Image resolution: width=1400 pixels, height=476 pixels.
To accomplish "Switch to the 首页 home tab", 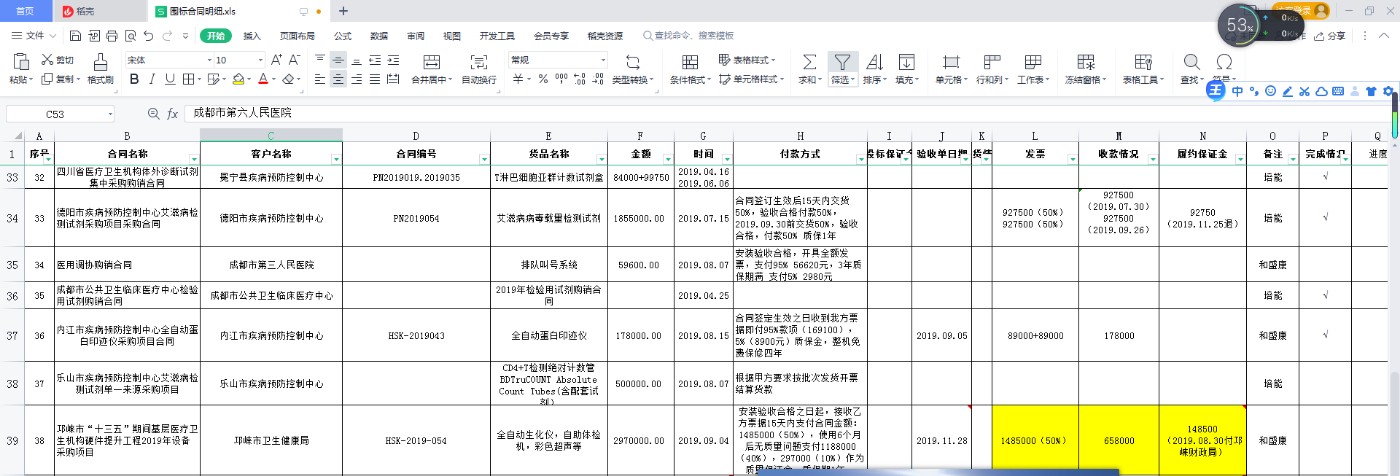I will [25, 11].
